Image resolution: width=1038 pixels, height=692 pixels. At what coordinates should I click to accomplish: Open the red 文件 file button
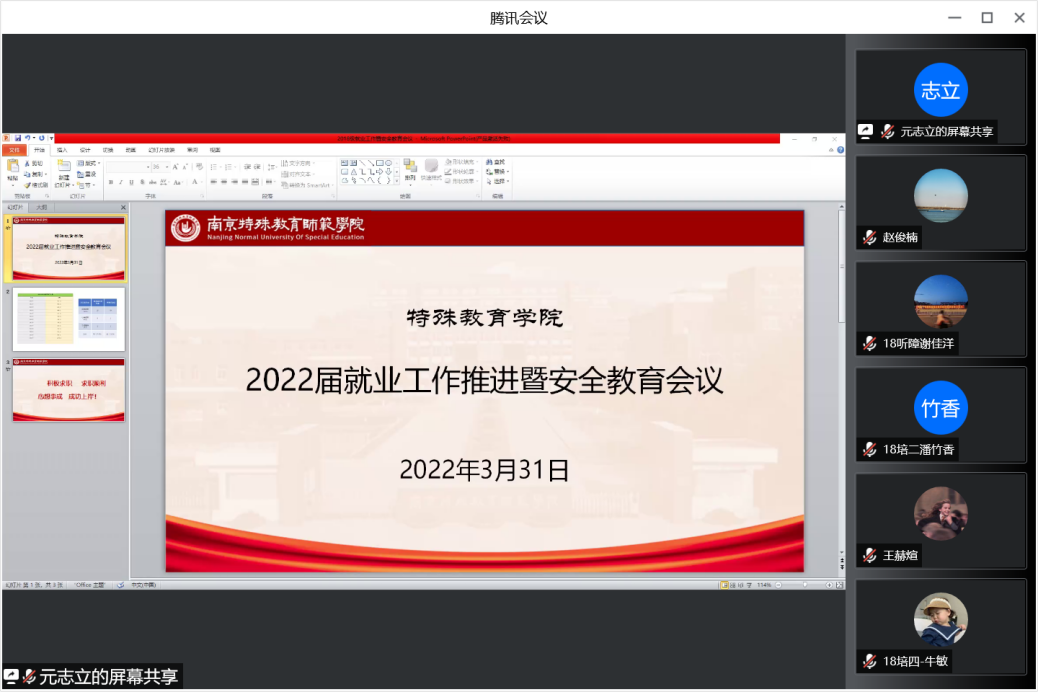pyautogui.click(x=14, y=149)
